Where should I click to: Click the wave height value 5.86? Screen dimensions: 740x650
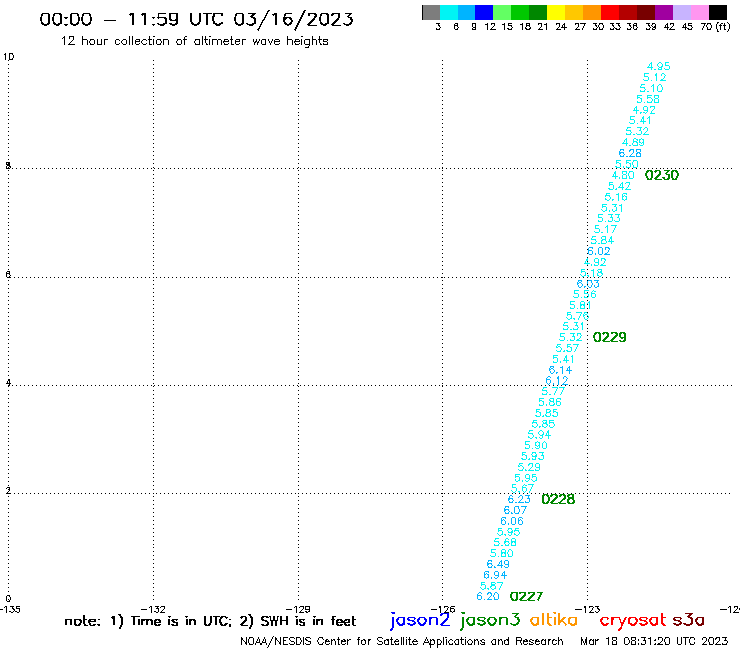coord(550,402)
